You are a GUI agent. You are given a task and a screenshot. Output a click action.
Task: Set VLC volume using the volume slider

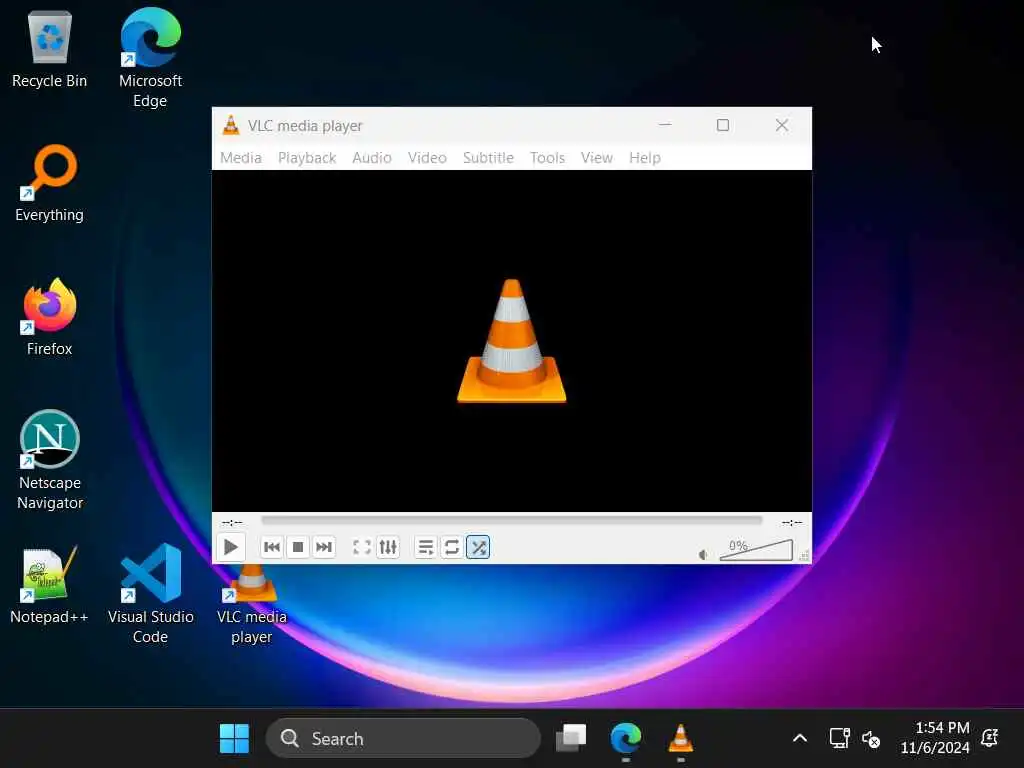(756, 550)
